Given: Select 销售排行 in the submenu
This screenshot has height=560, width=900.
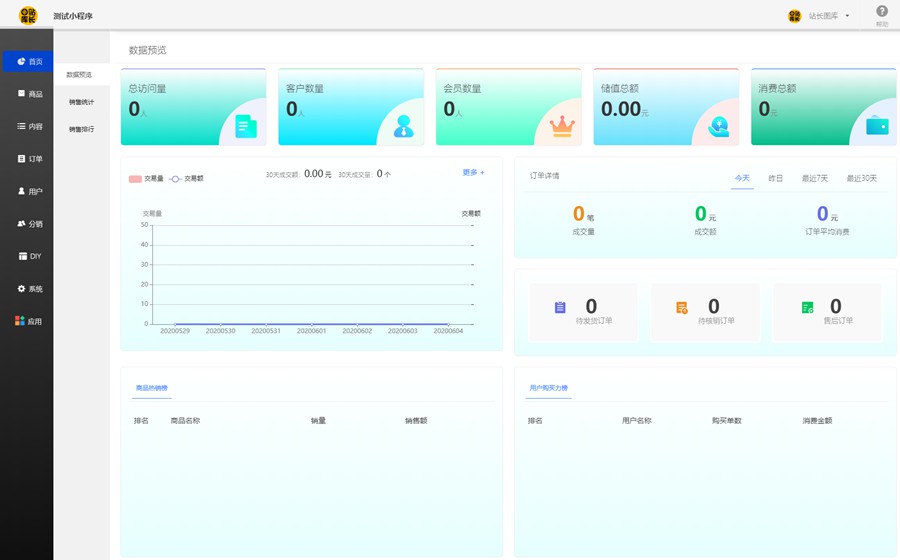Looking at the screenshot, I should [x=81, y=129].
